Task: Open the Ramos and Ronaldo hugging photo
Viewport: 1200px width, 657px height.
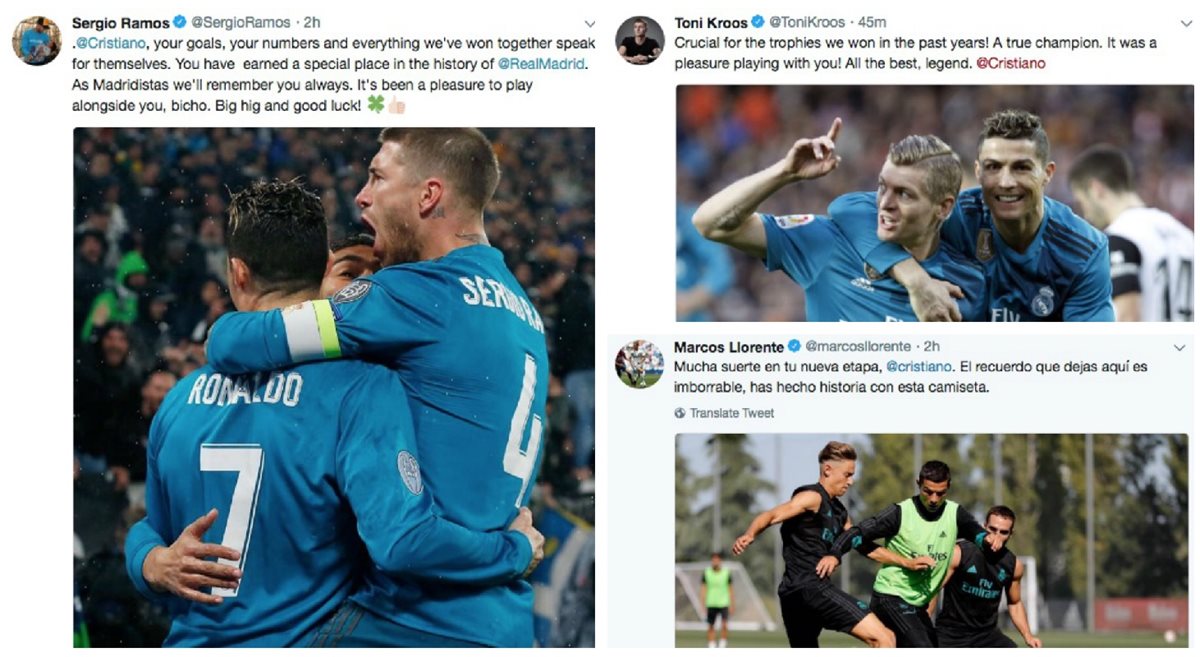Action: [334, 387]
